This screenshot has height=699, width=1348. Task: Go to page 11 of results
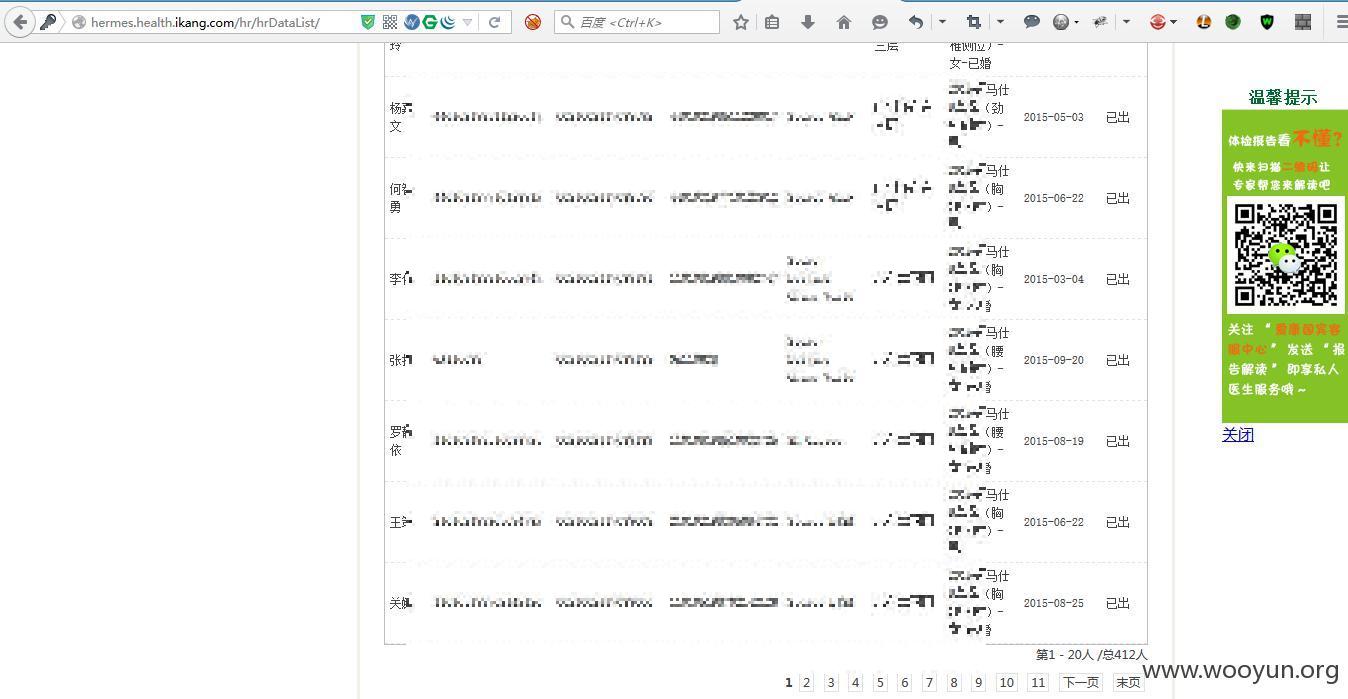click(x=1038, y=682)
